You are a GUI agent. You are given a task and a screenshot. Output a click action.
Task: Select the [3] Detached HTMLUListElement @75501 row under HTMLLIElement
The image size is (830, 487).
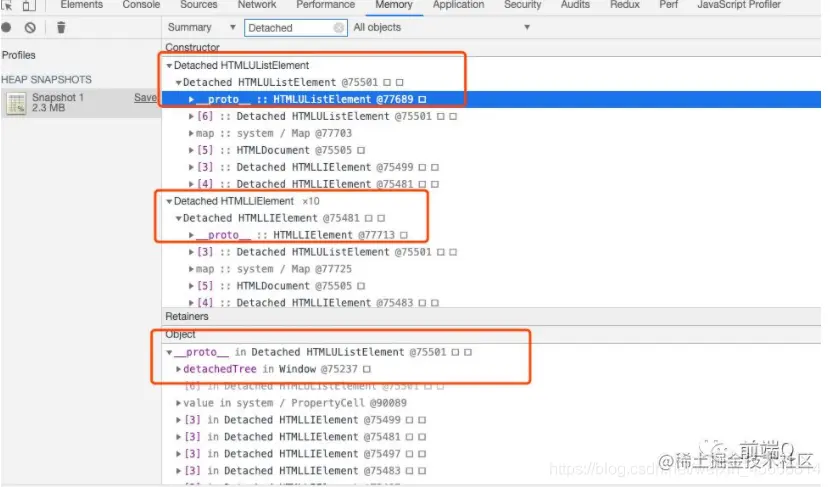tap(491, 252)
